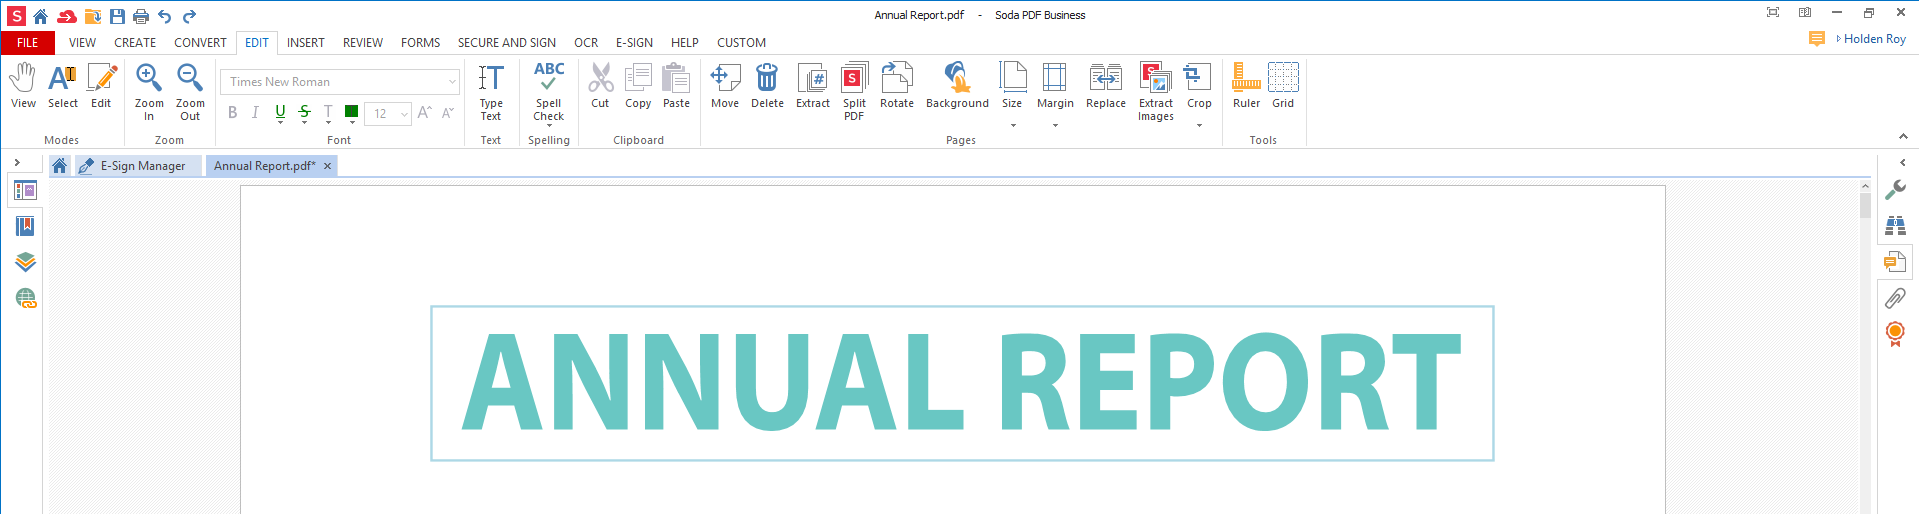The height and width of the screenshot is (514, 1919).
Task: Toggle the Ruler display
Action: point(1246,86)
